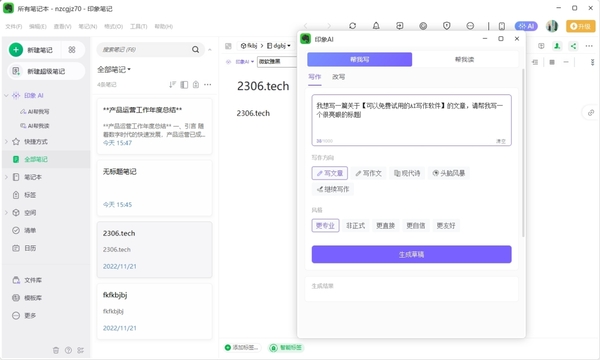Viewport: 600px width, 360px height.
Task: Open 格式(O) menu
Action: pyautogui.click(x=113, y=26)
